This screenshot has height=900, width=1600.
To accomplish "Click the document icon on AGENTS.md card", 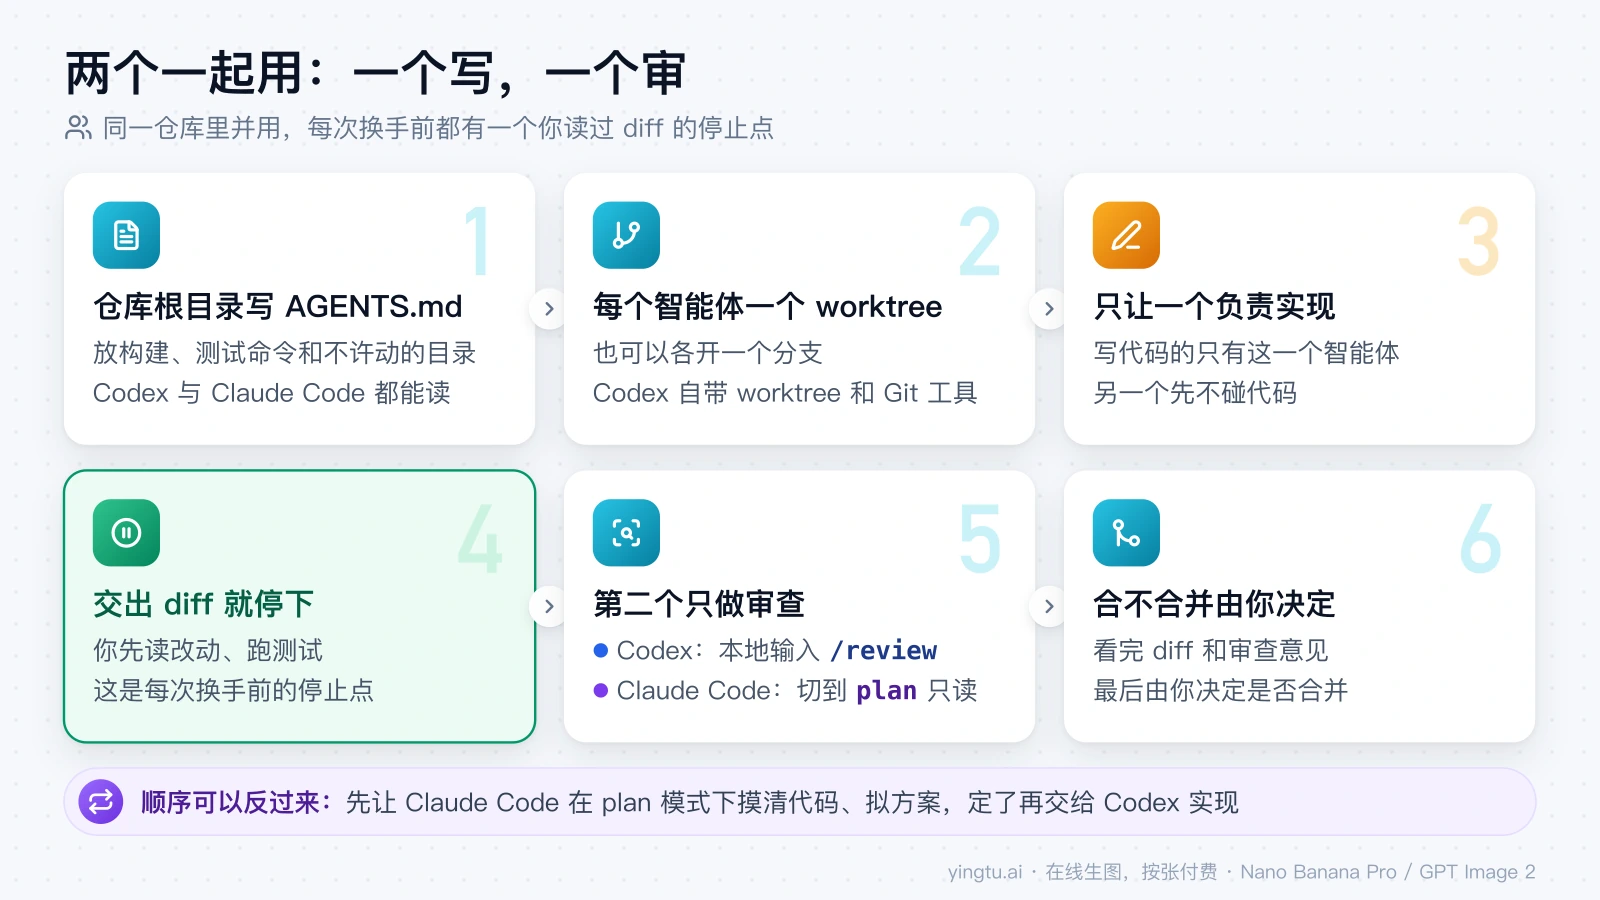I will (126, 235).
